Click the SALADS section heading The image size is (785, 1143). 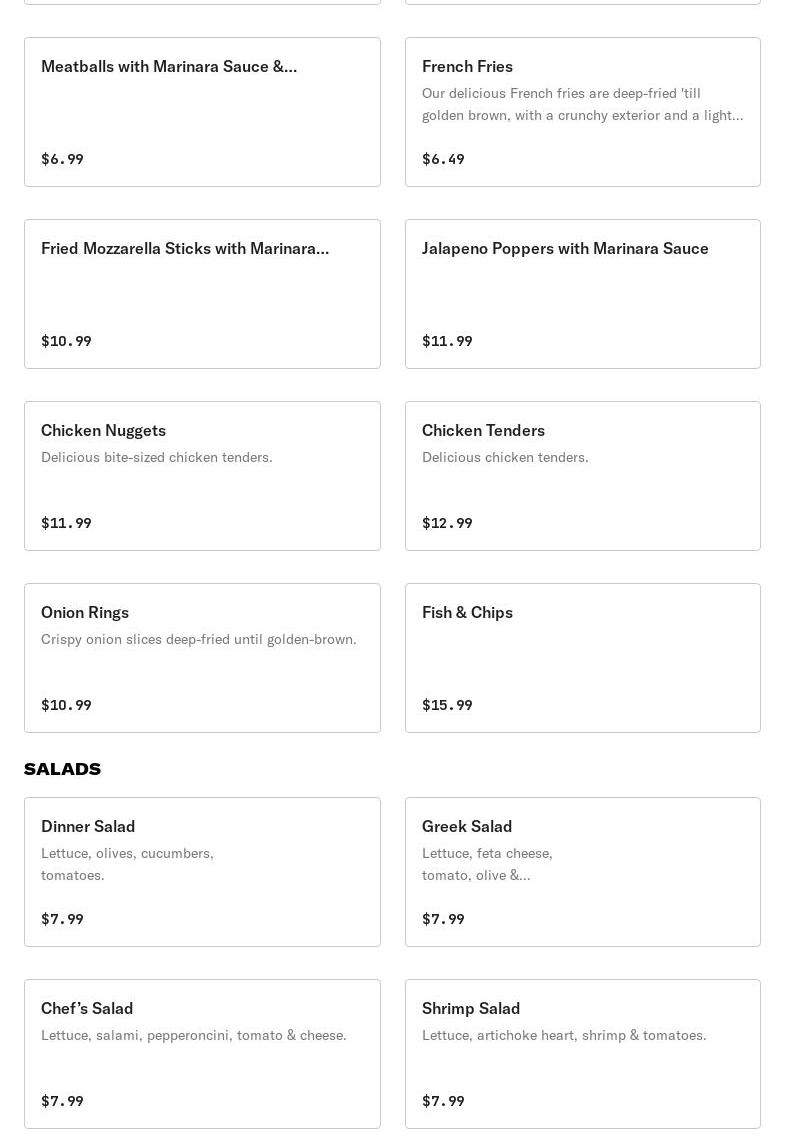tap(63, 769)
